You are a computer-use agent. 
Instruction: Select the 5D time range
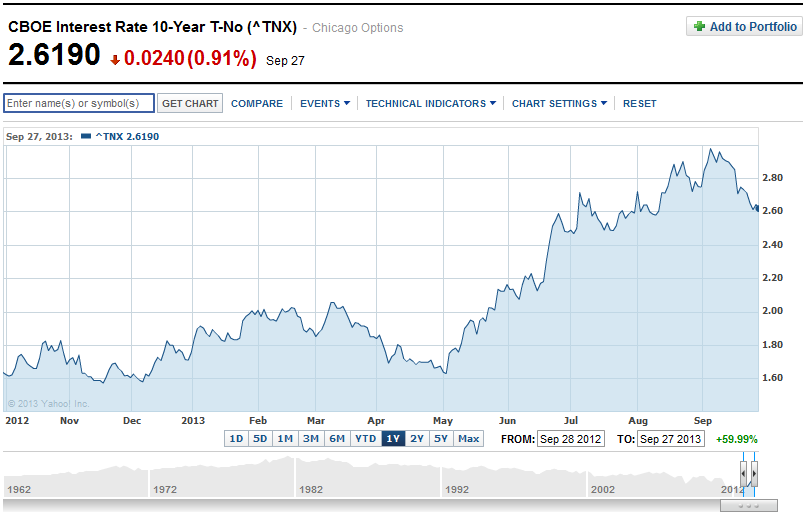(x=260, y=439)
